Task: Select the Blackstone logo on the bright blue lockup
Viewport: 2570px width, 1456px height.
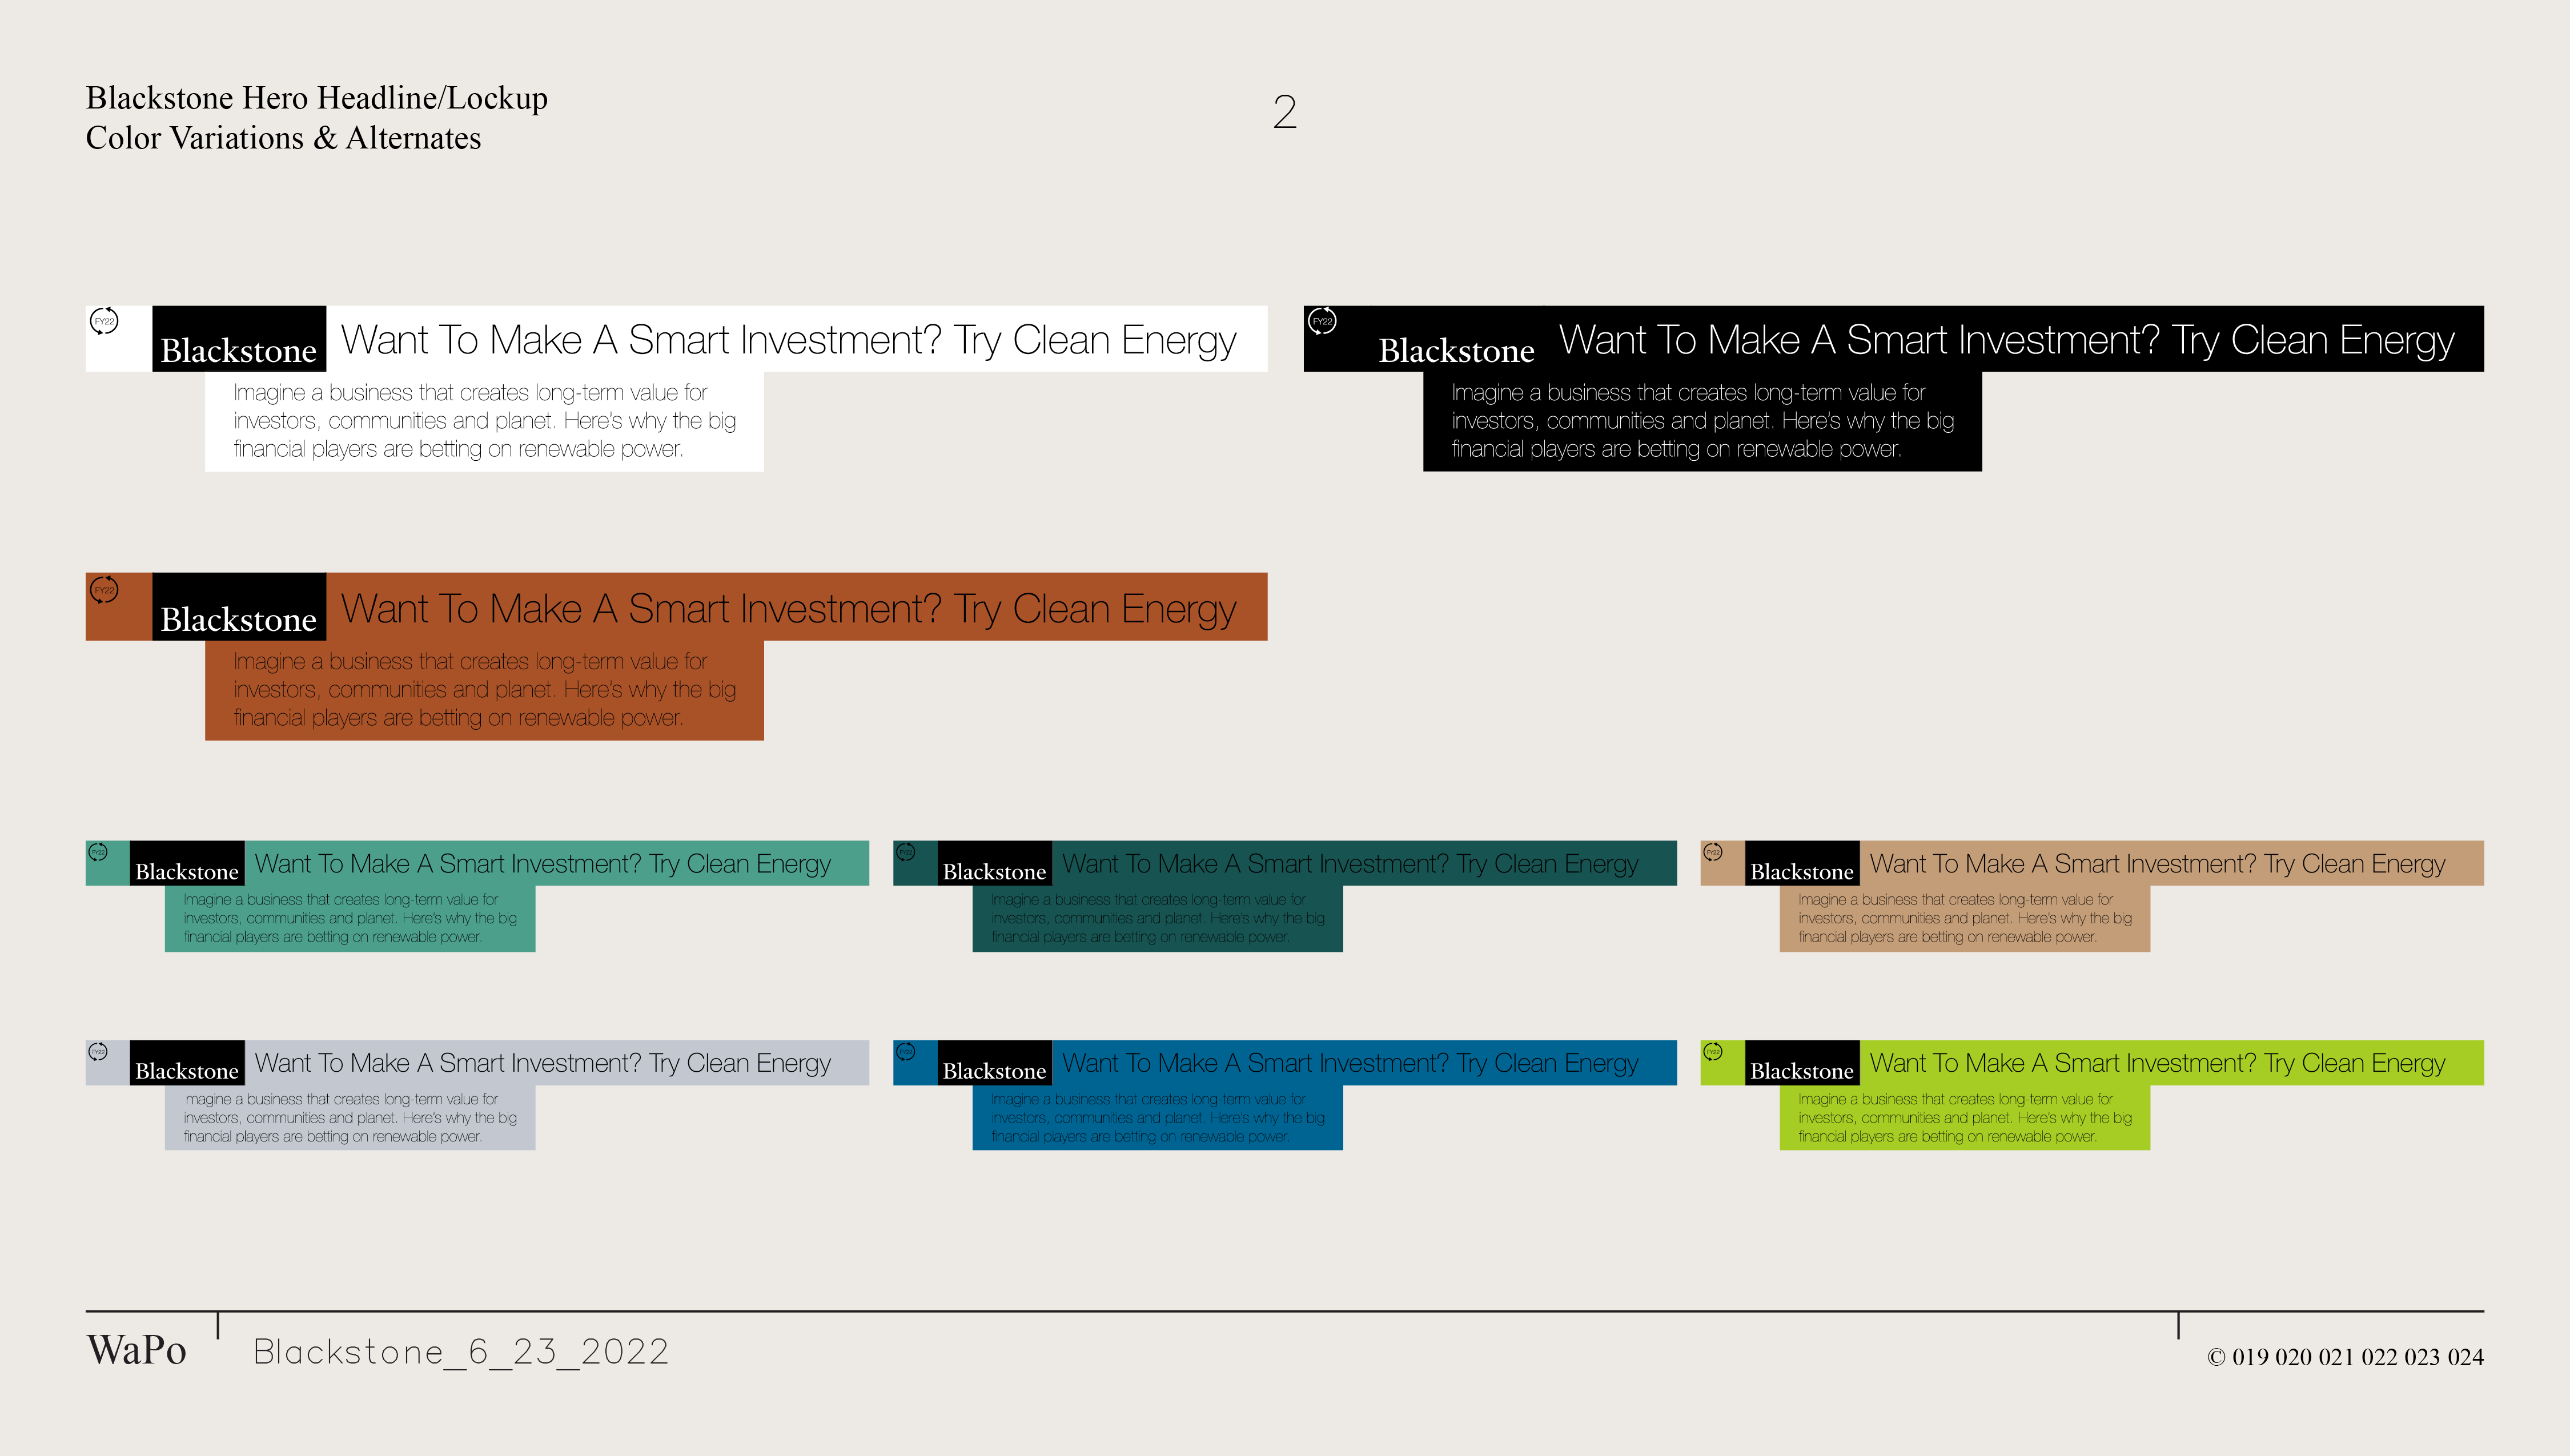Action: (x=994, y=1063)
